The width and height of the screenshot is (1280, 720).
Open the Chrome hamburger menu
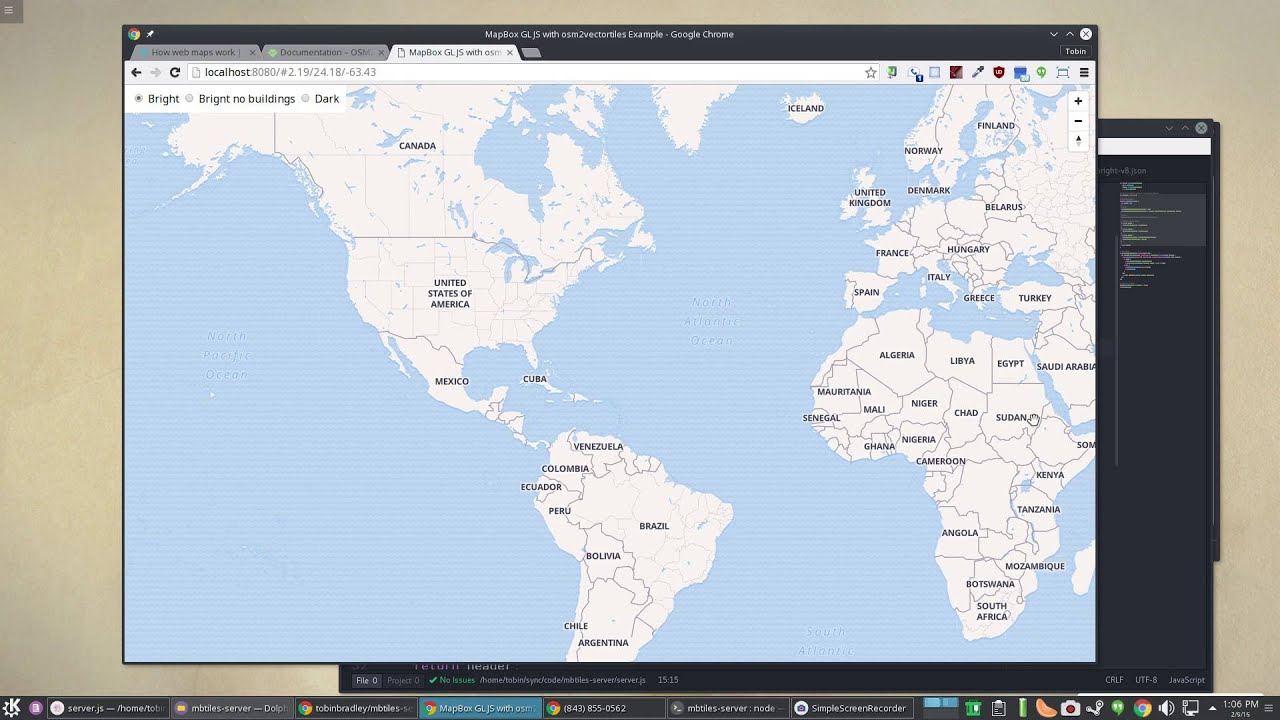pos(1084,72)
